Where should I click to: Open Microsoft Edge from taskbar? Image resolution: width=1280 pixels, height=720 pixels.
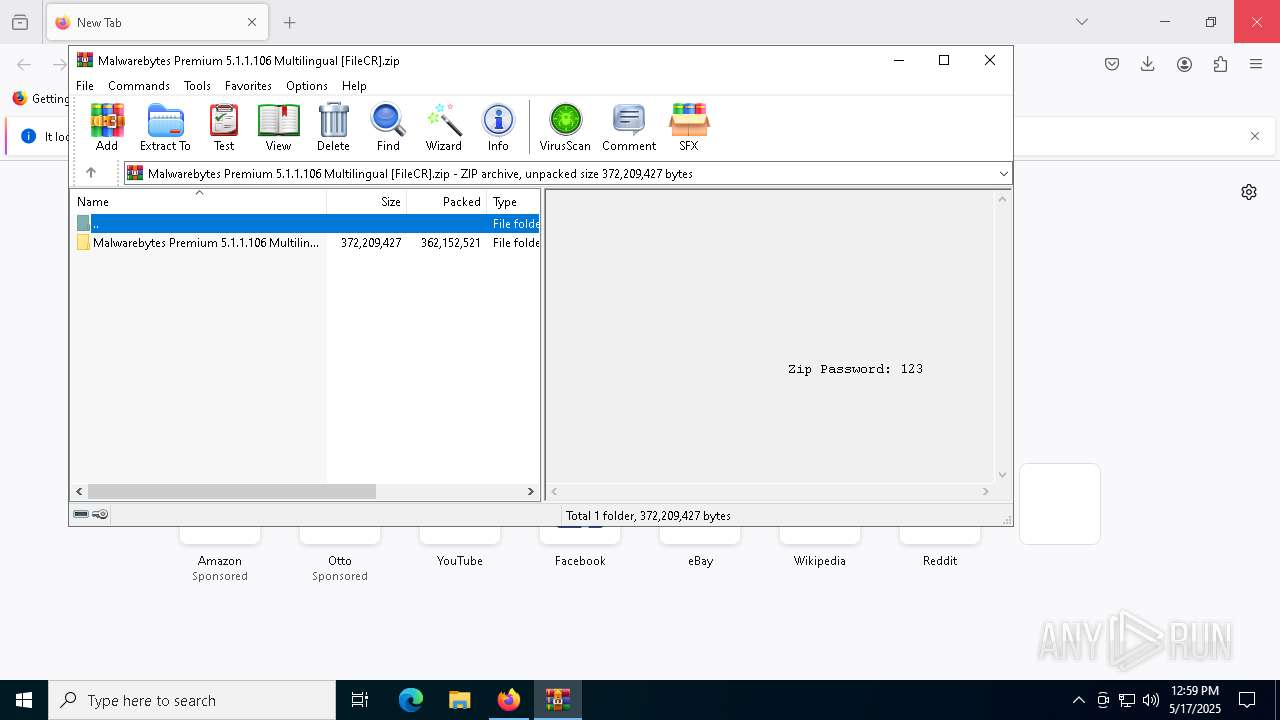[411, 700]
